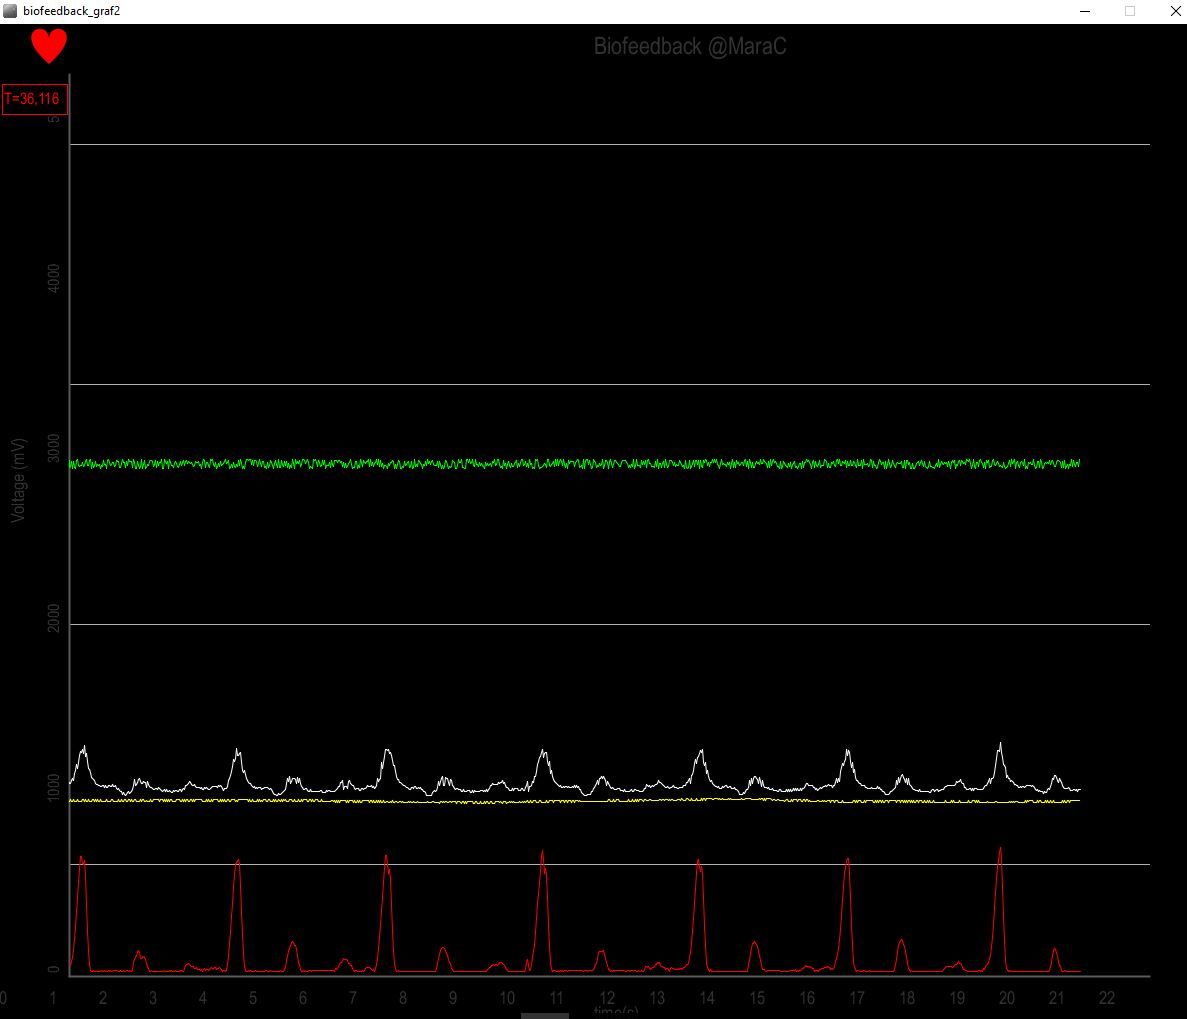Click the biofeedback_graf2 window title text
1187x1019 pixels.
click(x=71, y=11)
